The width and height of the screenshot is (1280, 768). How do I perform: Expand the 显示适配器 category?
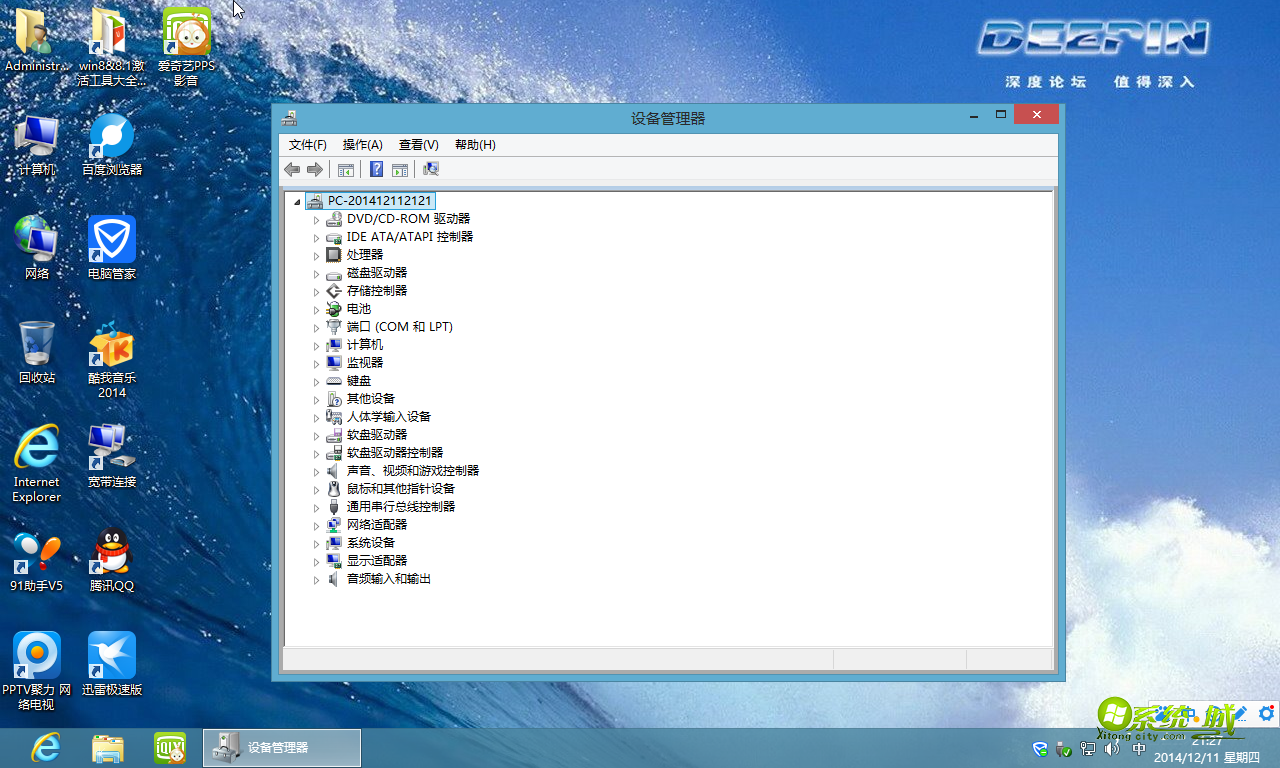tap(317, 560)
